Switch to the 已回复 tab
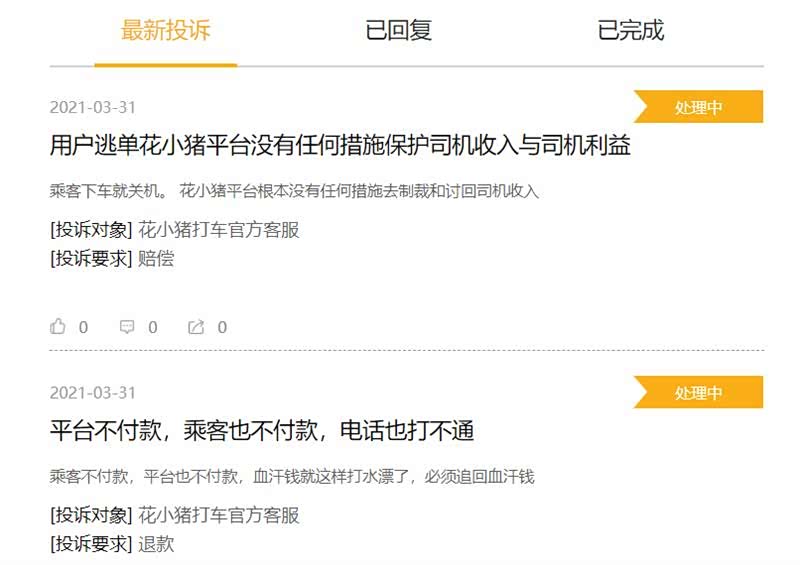The height and width of the screenshot is (565, 800). (x=398, y=30)
